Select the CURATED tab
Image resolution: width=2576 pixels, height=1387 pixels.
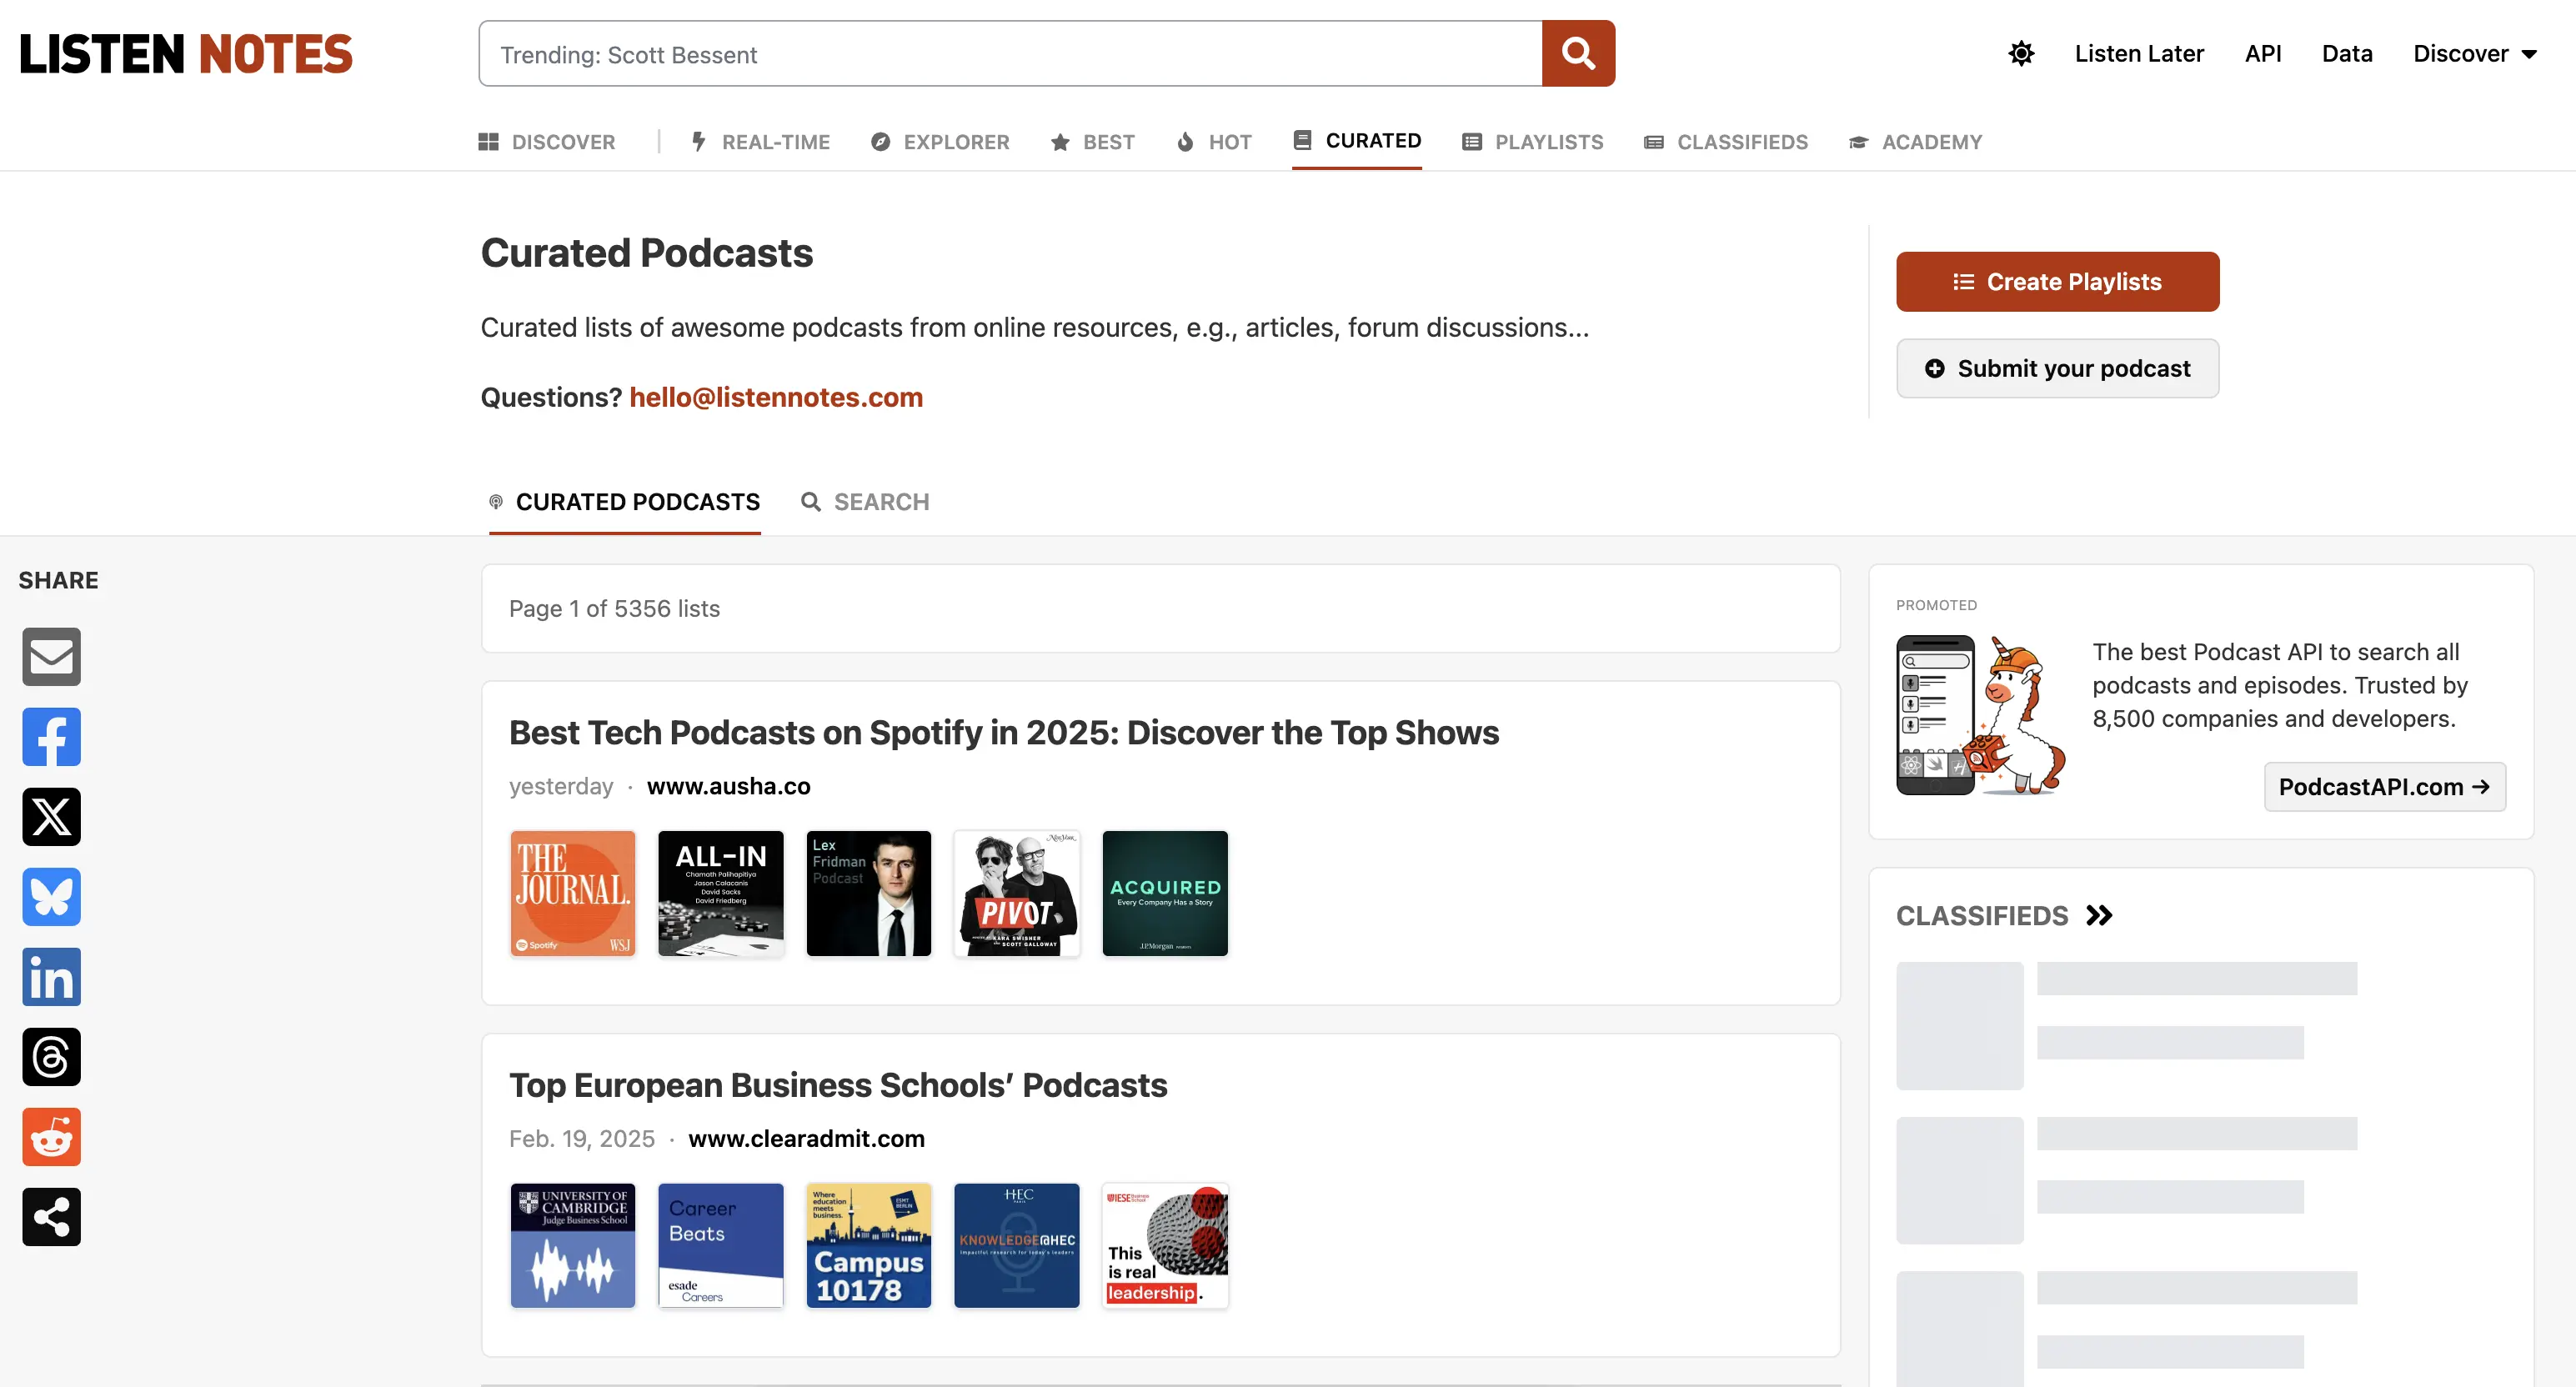pyautogui.click(x=1357, y=141)
